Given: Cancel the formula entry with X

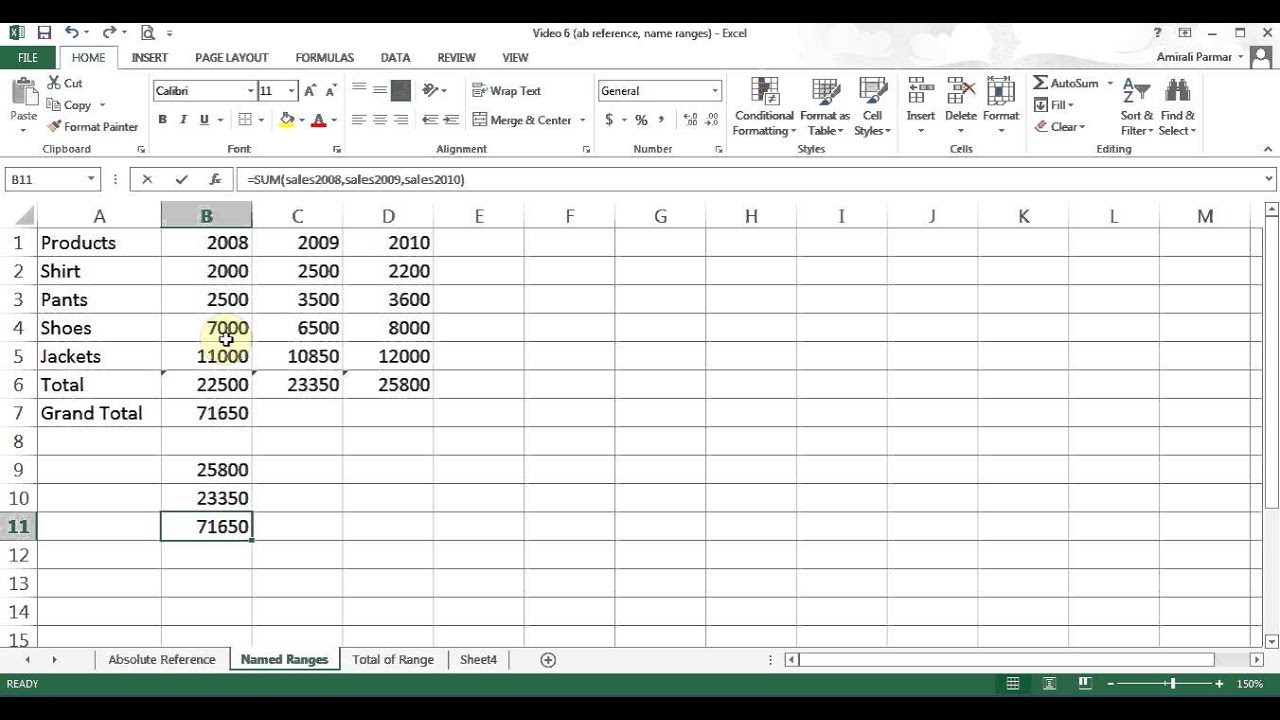Looking at the screenshot, I should click(x=147, y=180).
